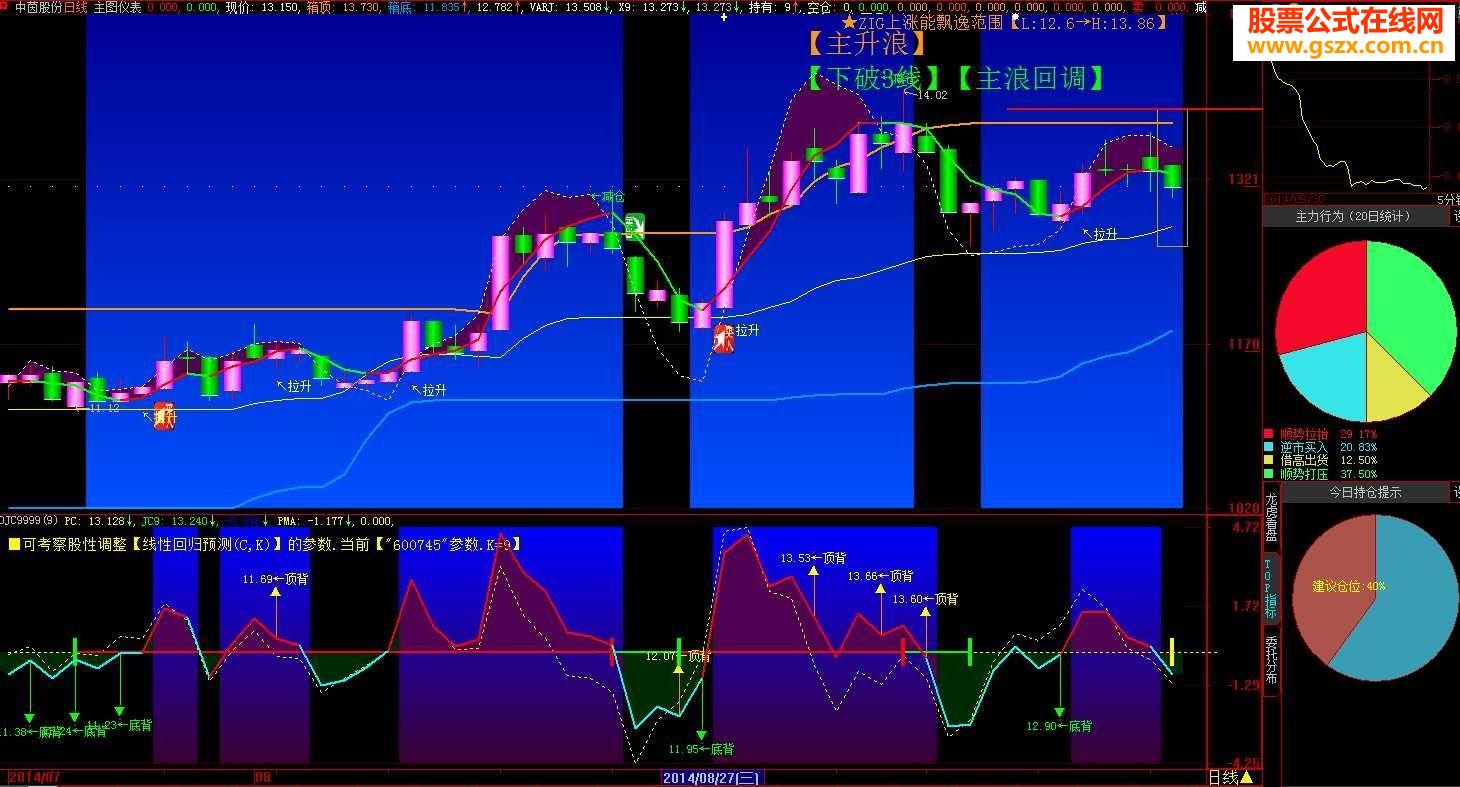The width and height of the screenshot is (1460, 787).
Task: Open the 龙虎看盘 side tab
Action: [1271, 518]
